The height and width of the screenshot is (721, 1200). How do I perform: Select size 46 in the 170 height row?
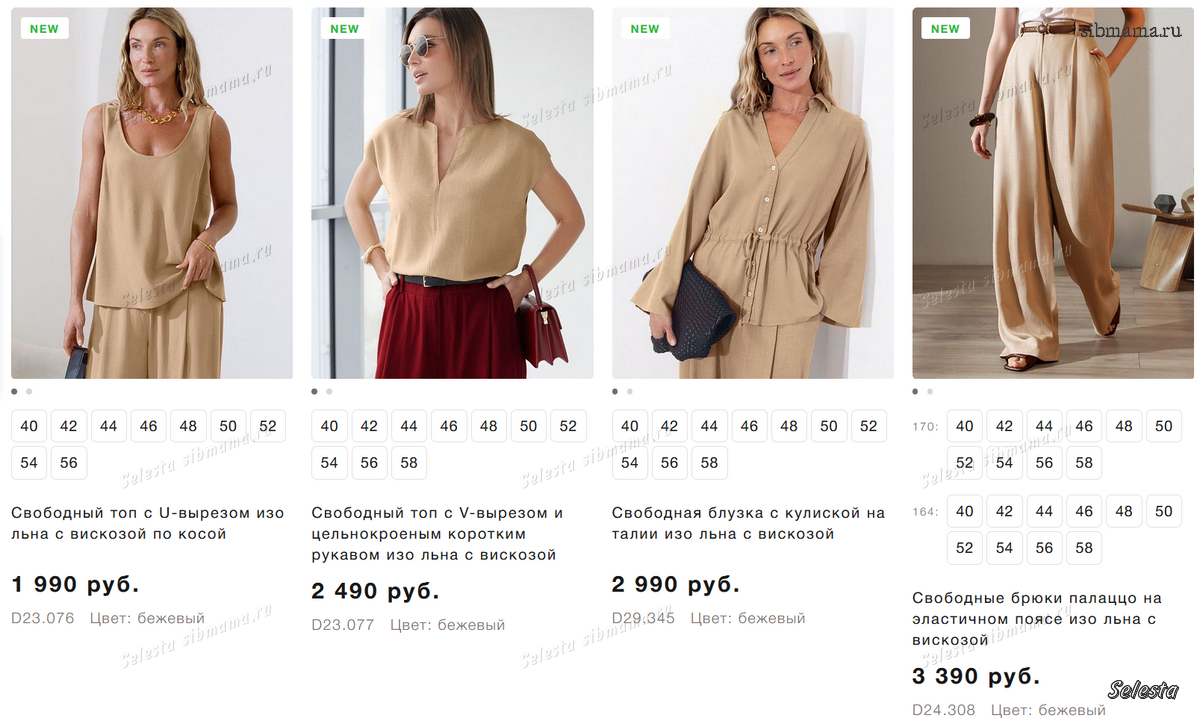[x=1084, y=426]
